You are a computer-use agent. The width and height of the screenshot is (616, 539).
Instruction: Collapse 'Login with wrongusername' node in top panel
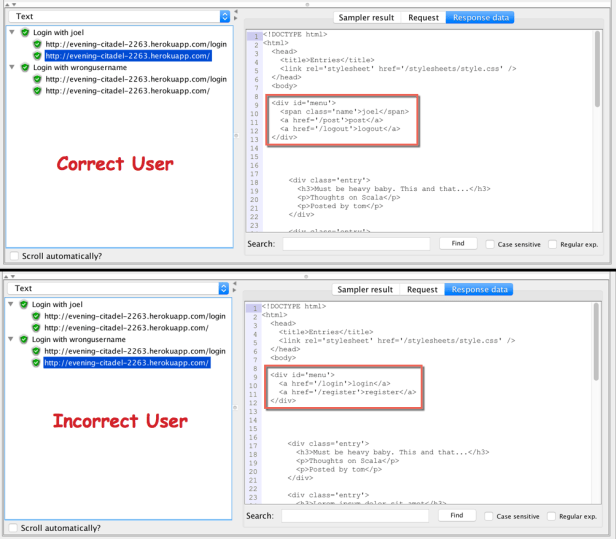12,67
